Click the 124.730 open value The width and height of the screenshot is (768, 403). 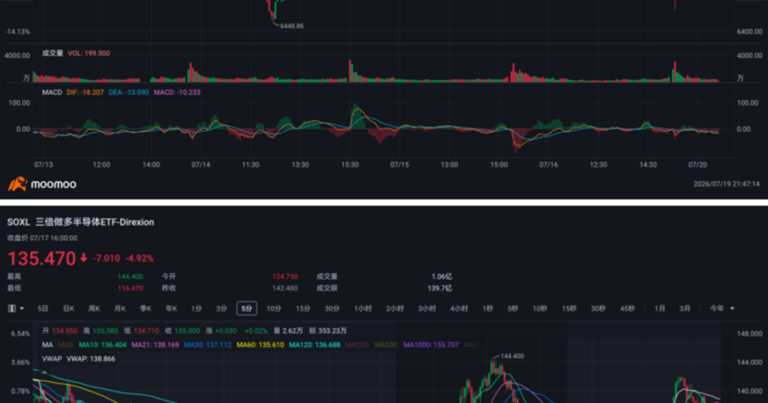(285, 277)
